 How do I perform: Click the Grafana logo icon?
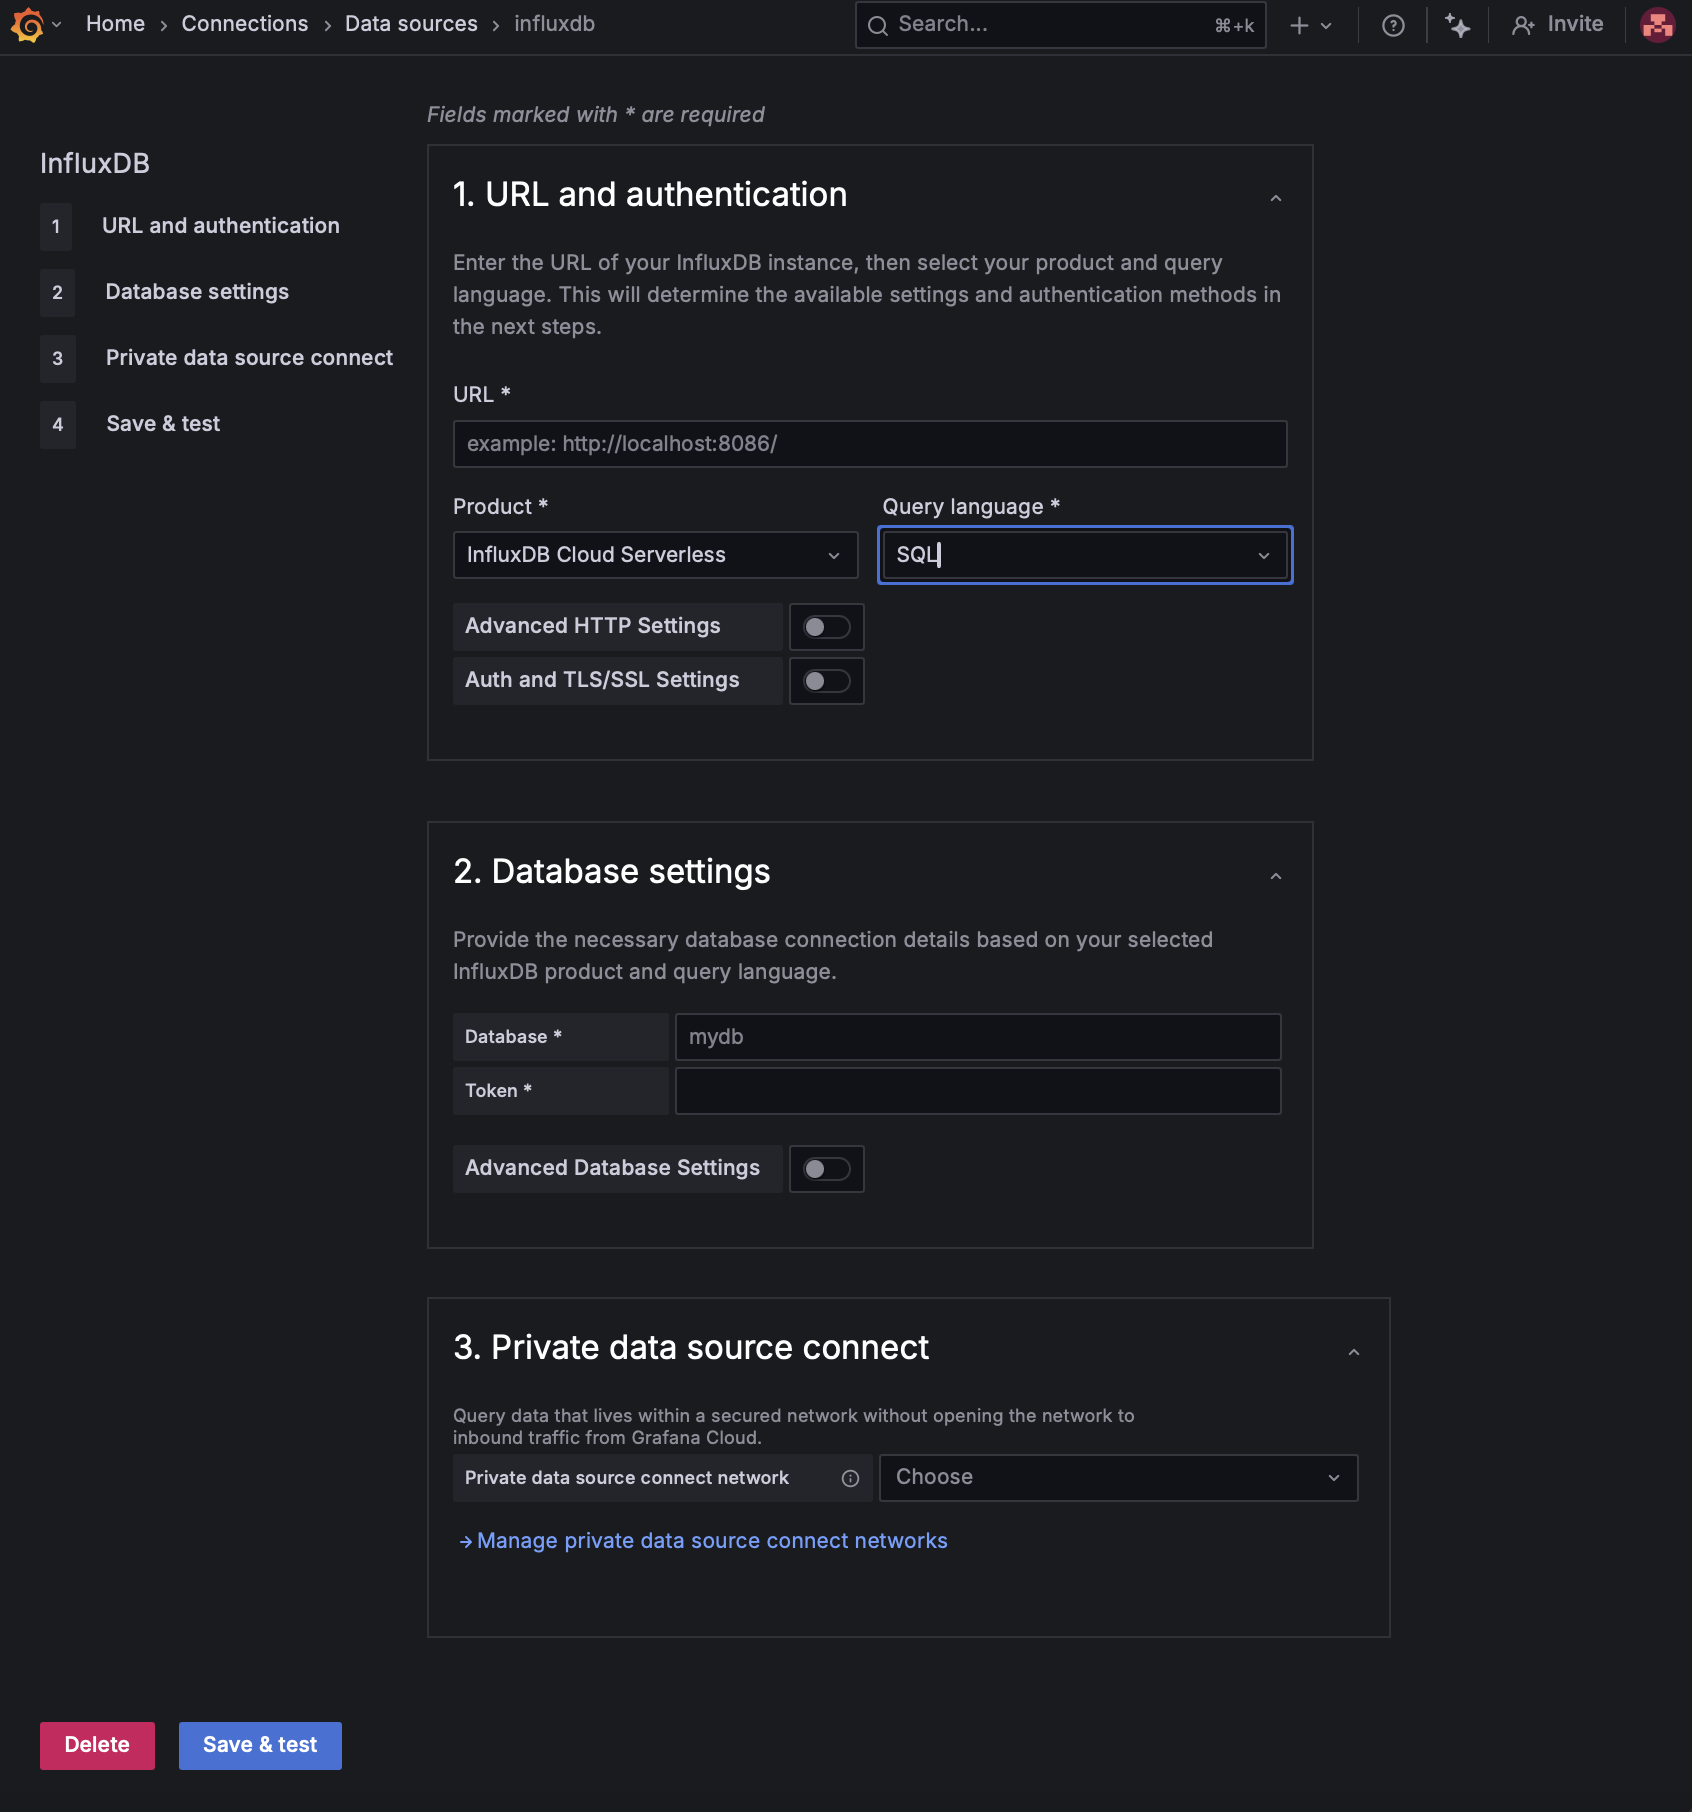(28, 25)
